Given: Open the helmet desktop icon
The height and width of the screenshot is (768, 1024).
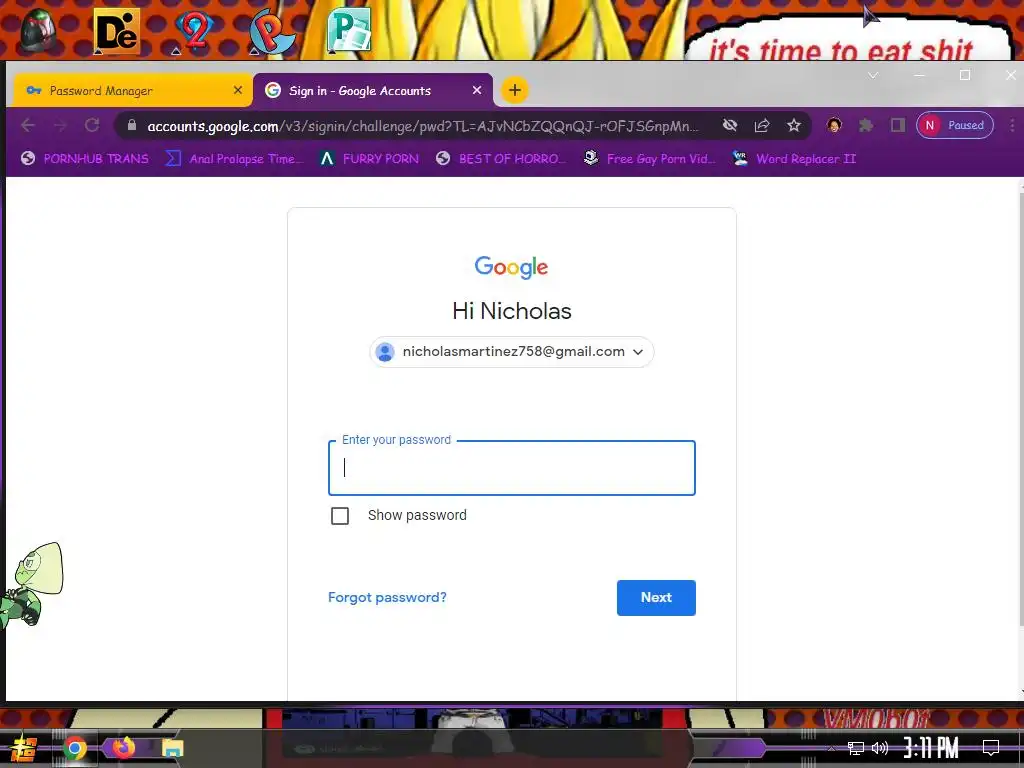Looking at the screenshot, I should click(38, 29).
